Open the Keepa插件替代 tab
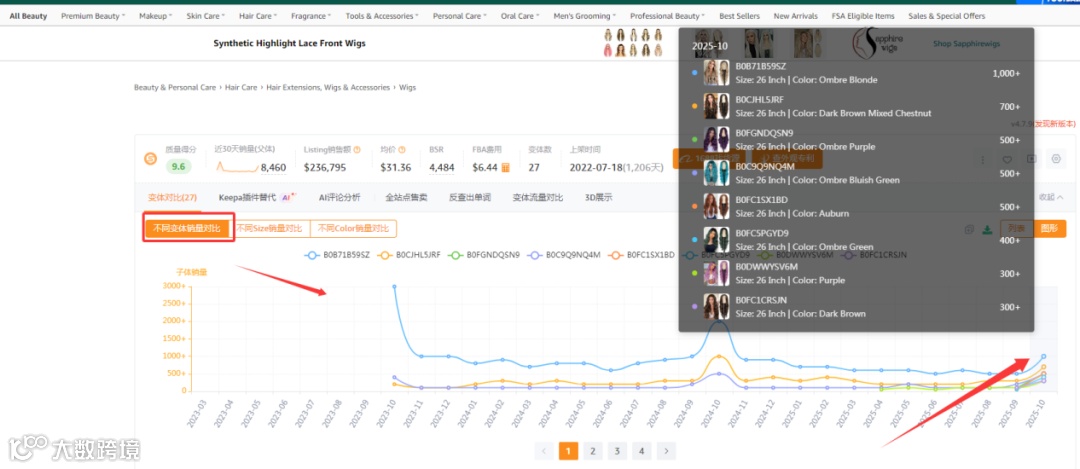 click(x=247, y=197)
